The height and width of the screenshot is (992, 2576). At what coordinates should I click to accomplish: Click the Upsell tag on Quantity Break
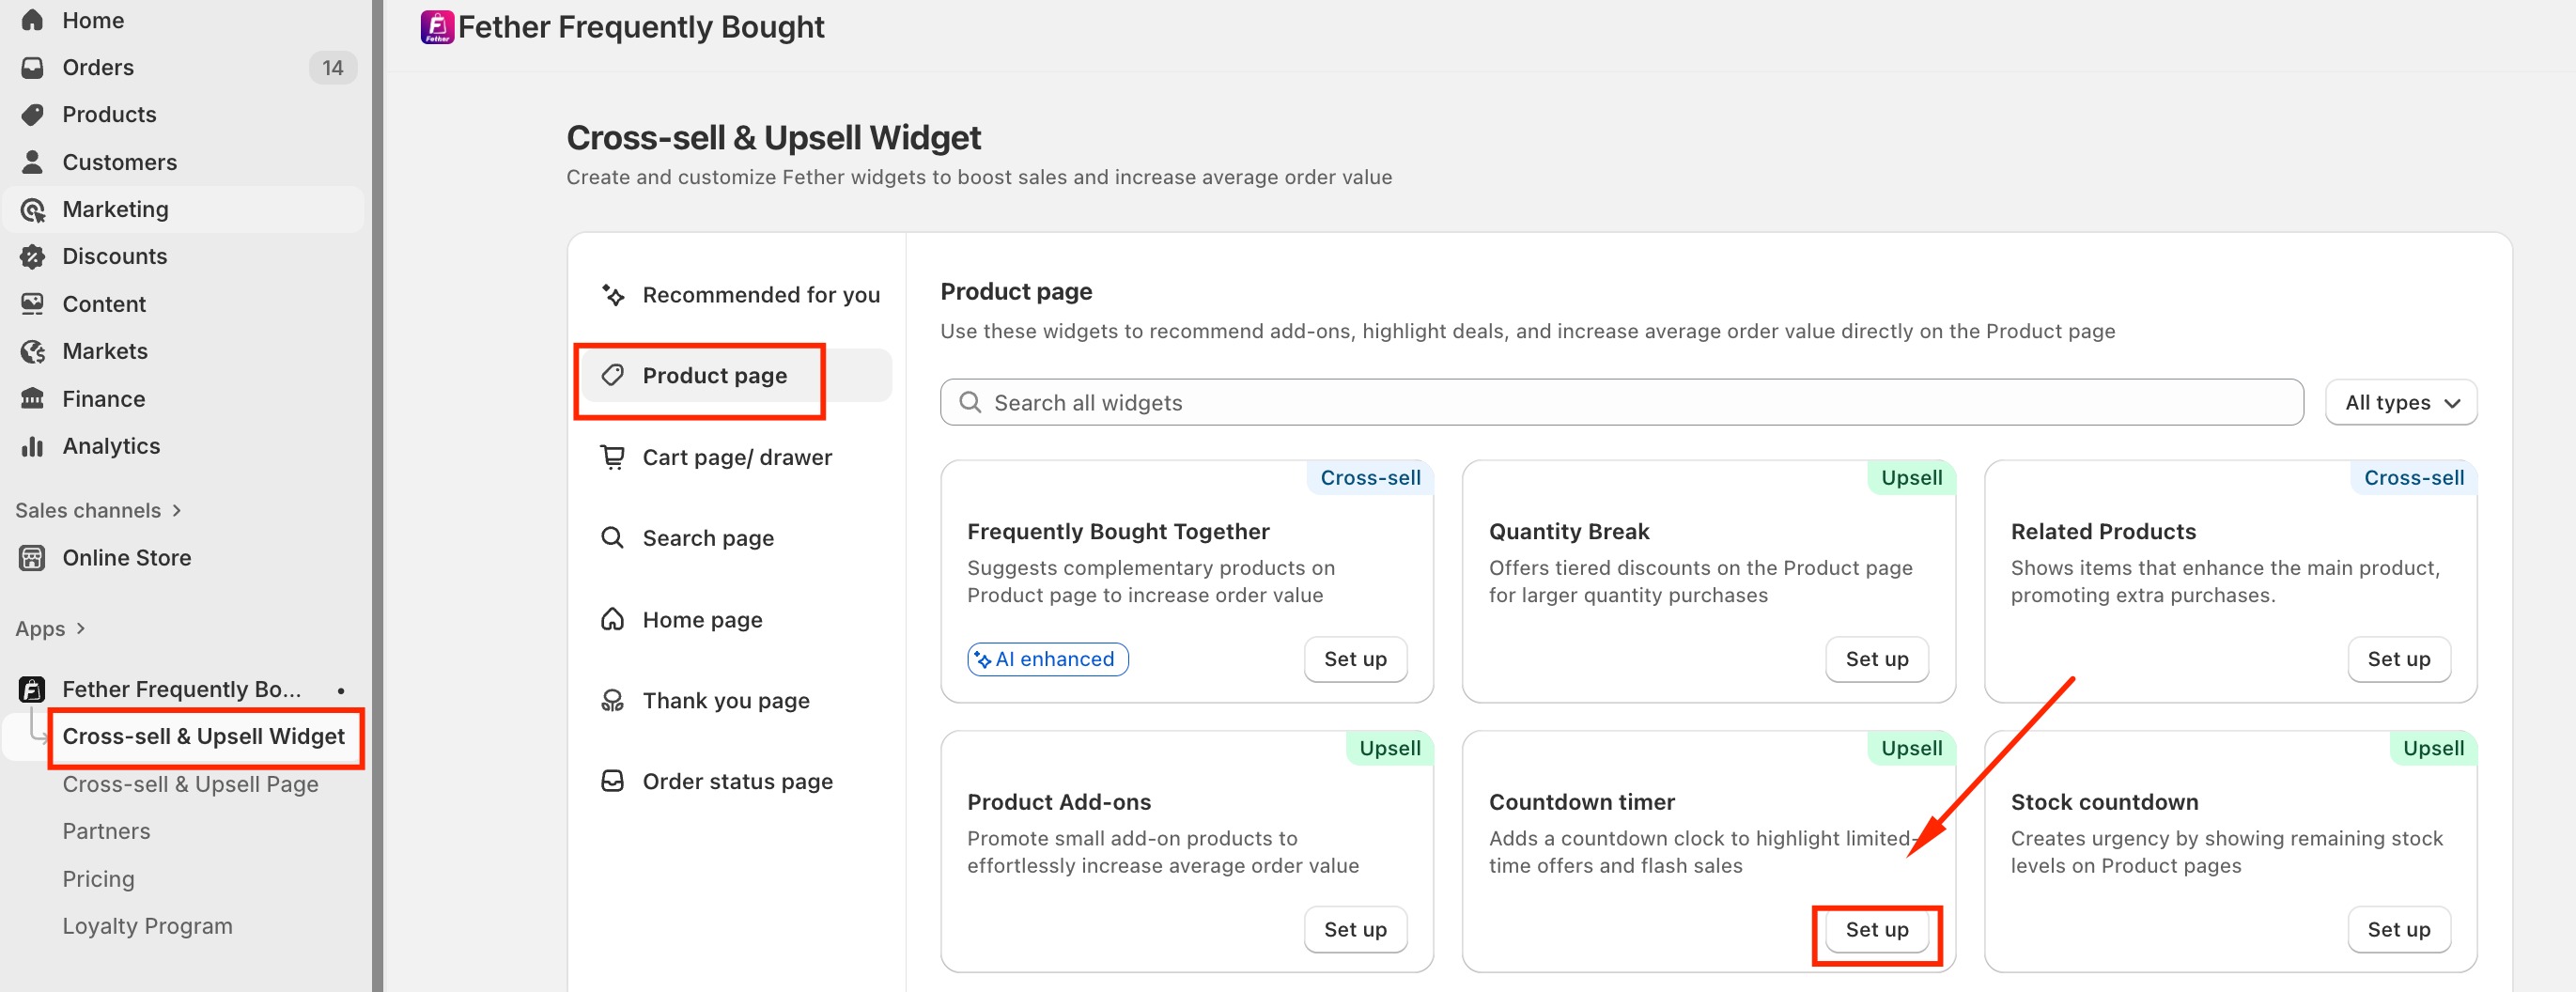pyautogui.click(x=1911, y=477)
